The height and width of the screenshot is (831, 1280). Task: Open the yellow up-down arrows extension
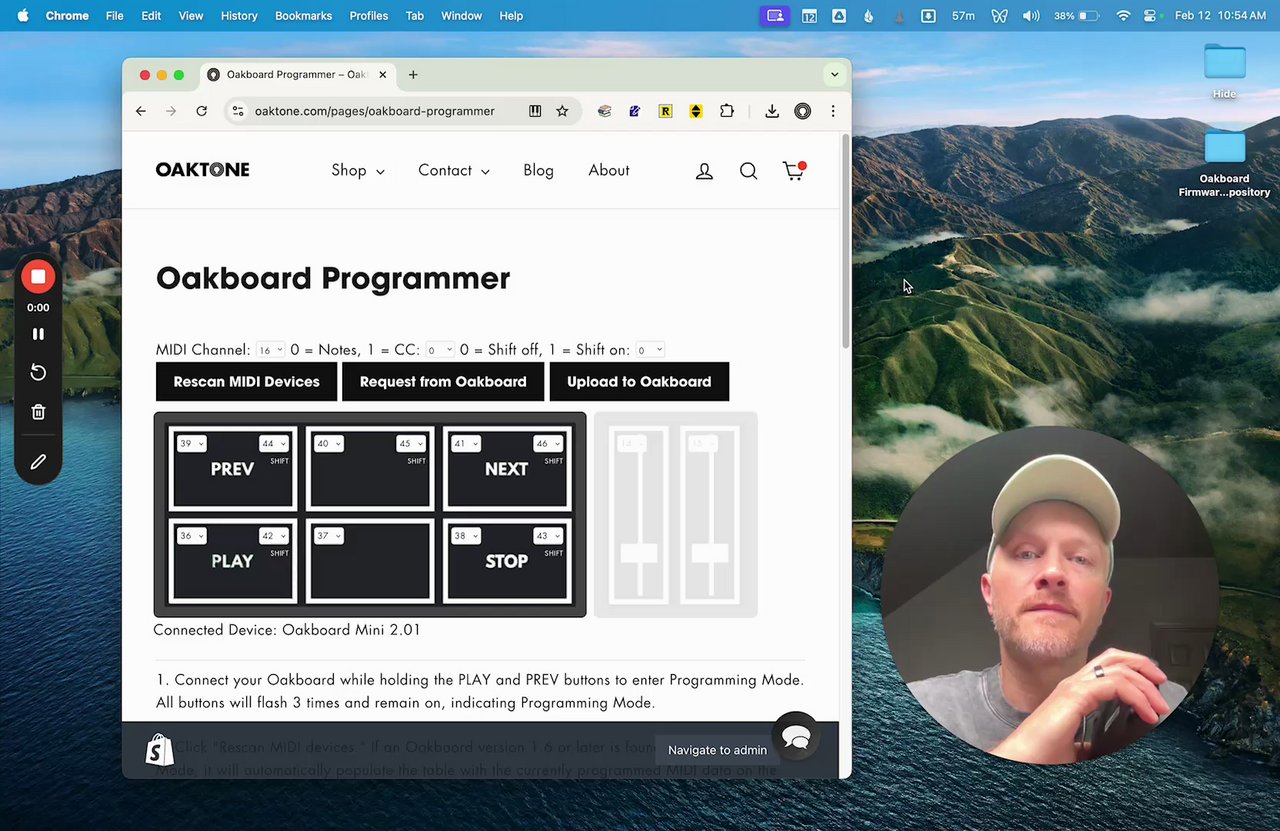[696, 111]
